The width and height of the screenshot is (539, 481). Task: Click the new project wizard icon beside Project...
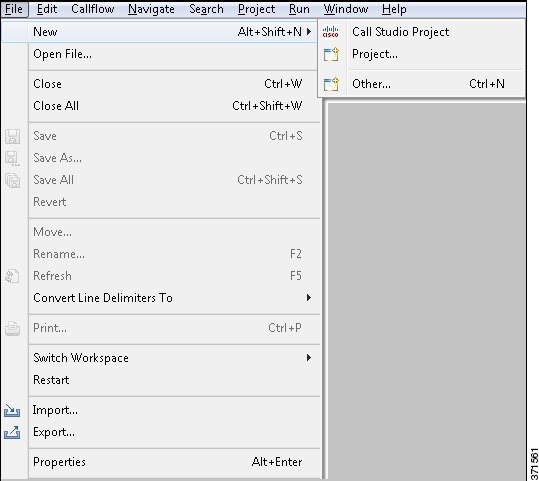pos(331,54)
